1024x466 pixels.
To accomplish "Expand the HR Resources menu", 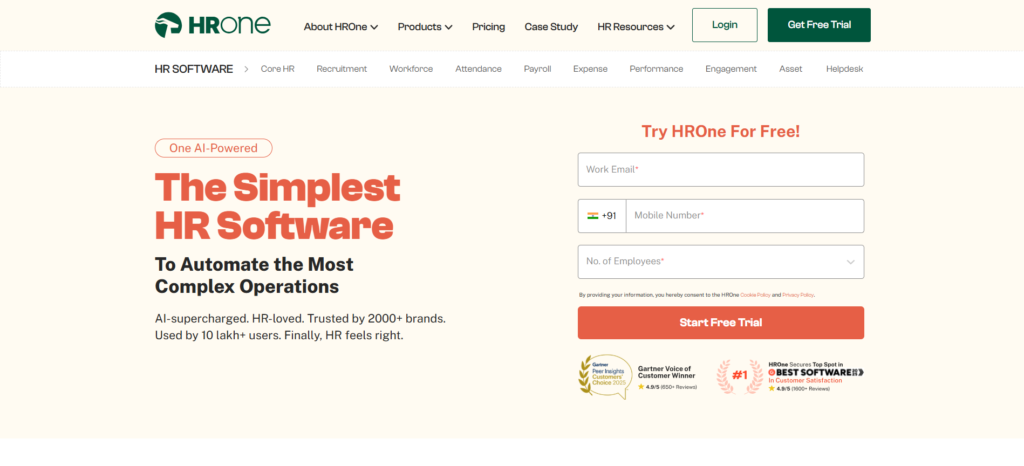I will (635, 27).
